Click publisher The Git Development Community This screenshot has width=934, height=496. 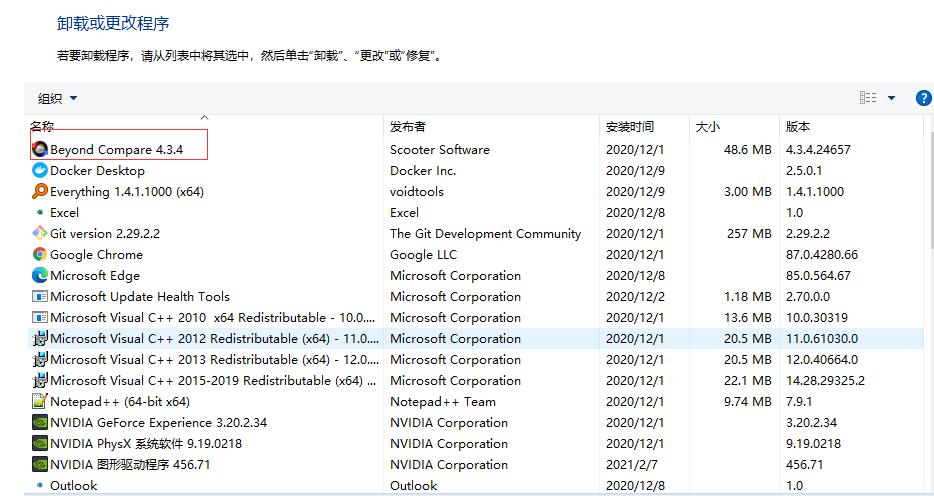click(485, 233)
